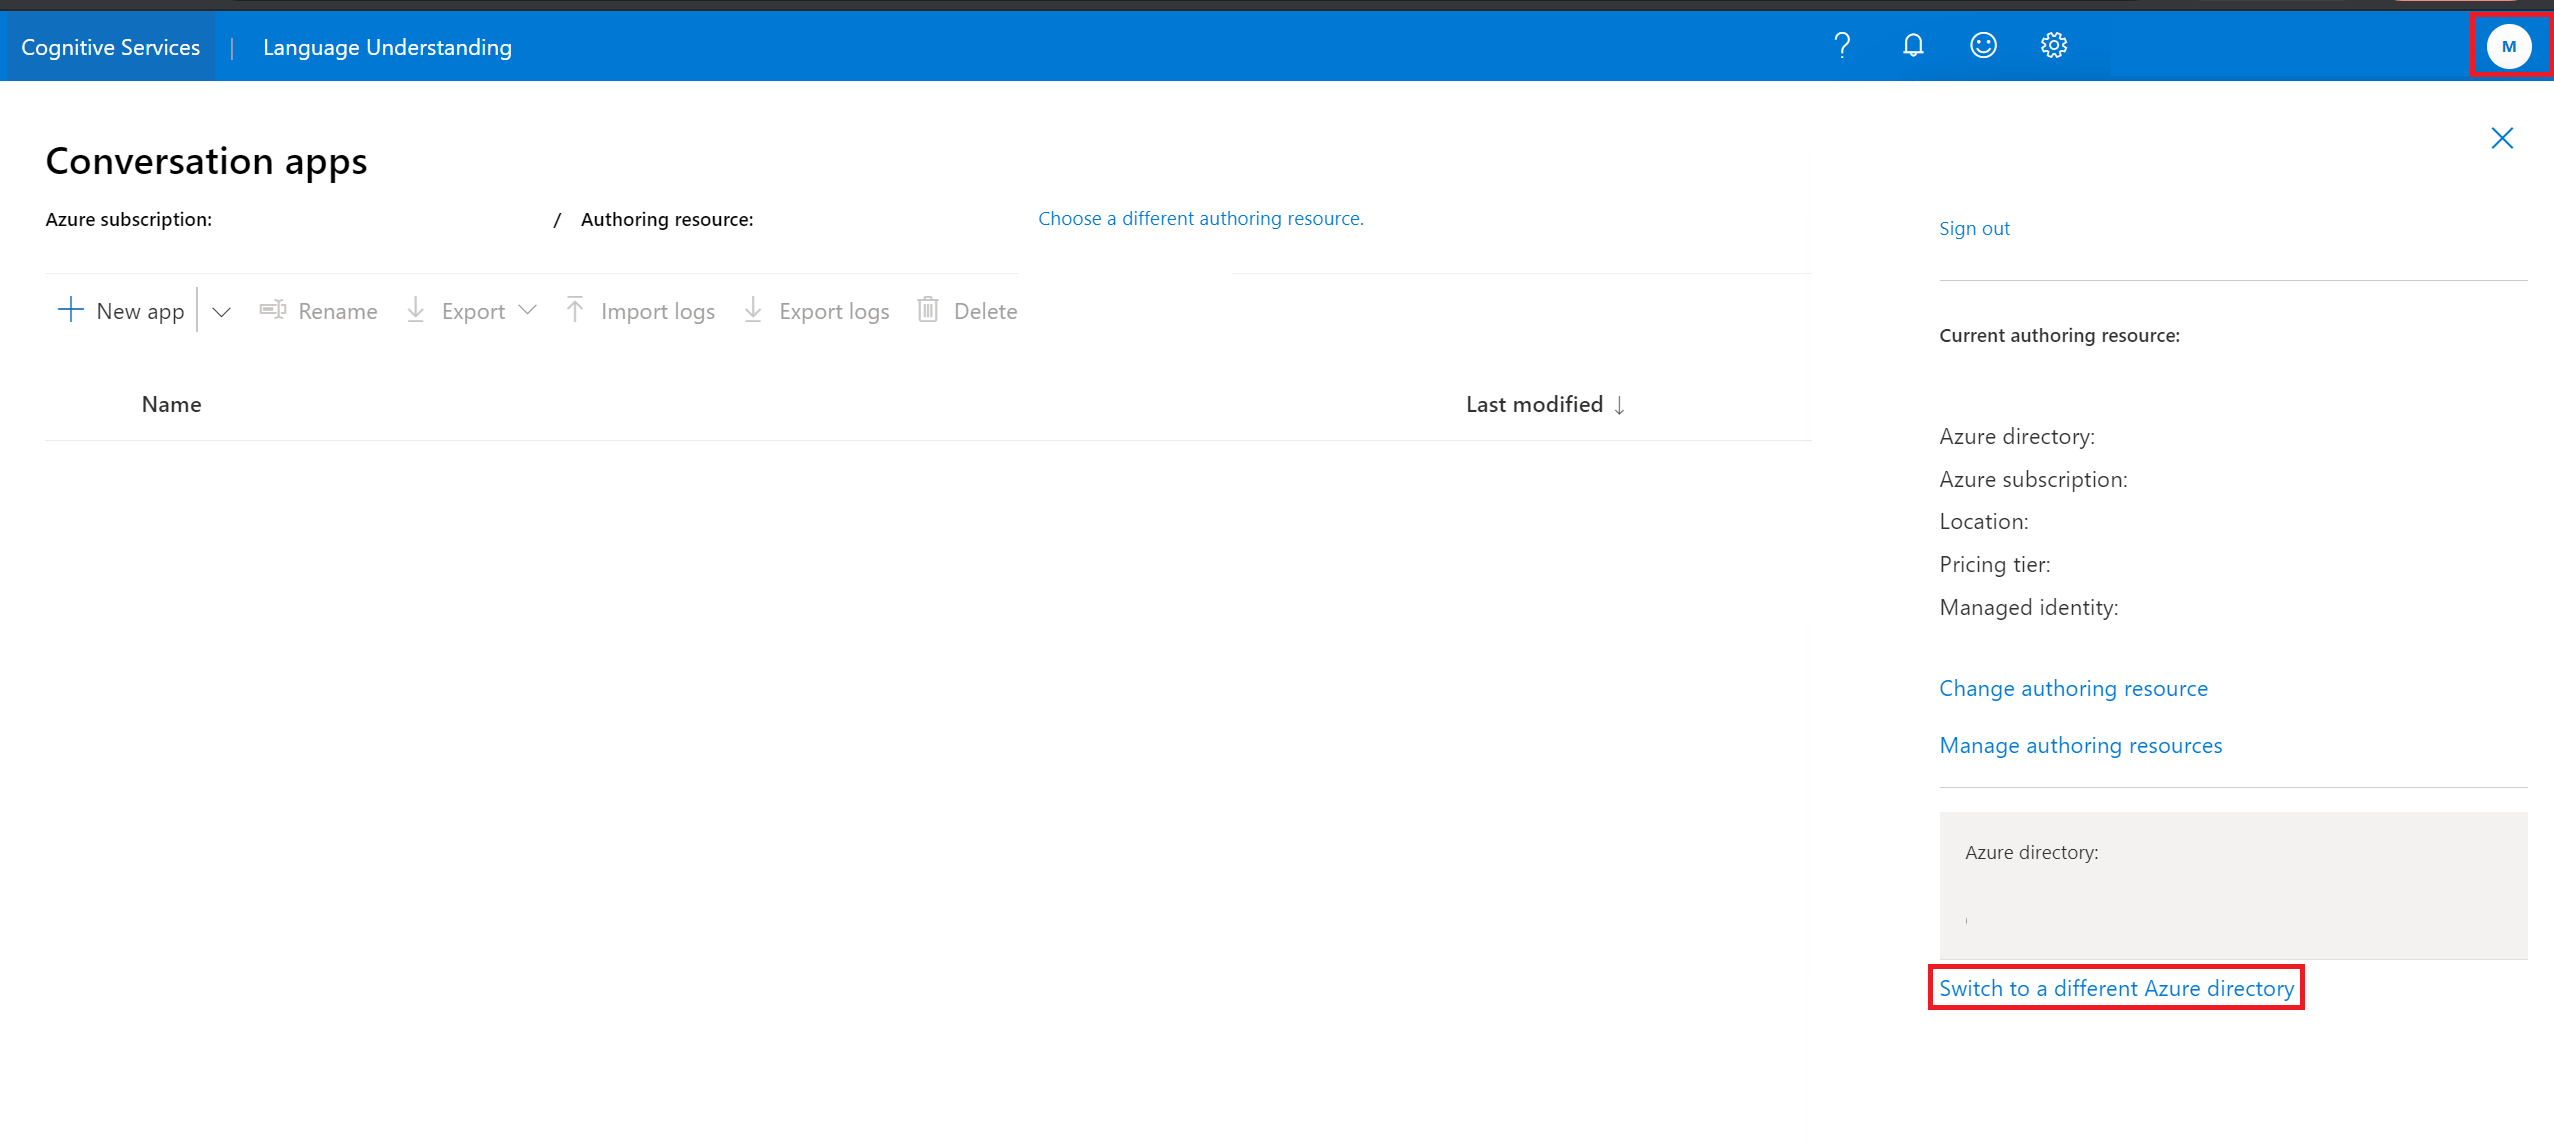Open the settings gear icon
This screenshot has height=1144, width=2554.
click(x=2054, y=45)
